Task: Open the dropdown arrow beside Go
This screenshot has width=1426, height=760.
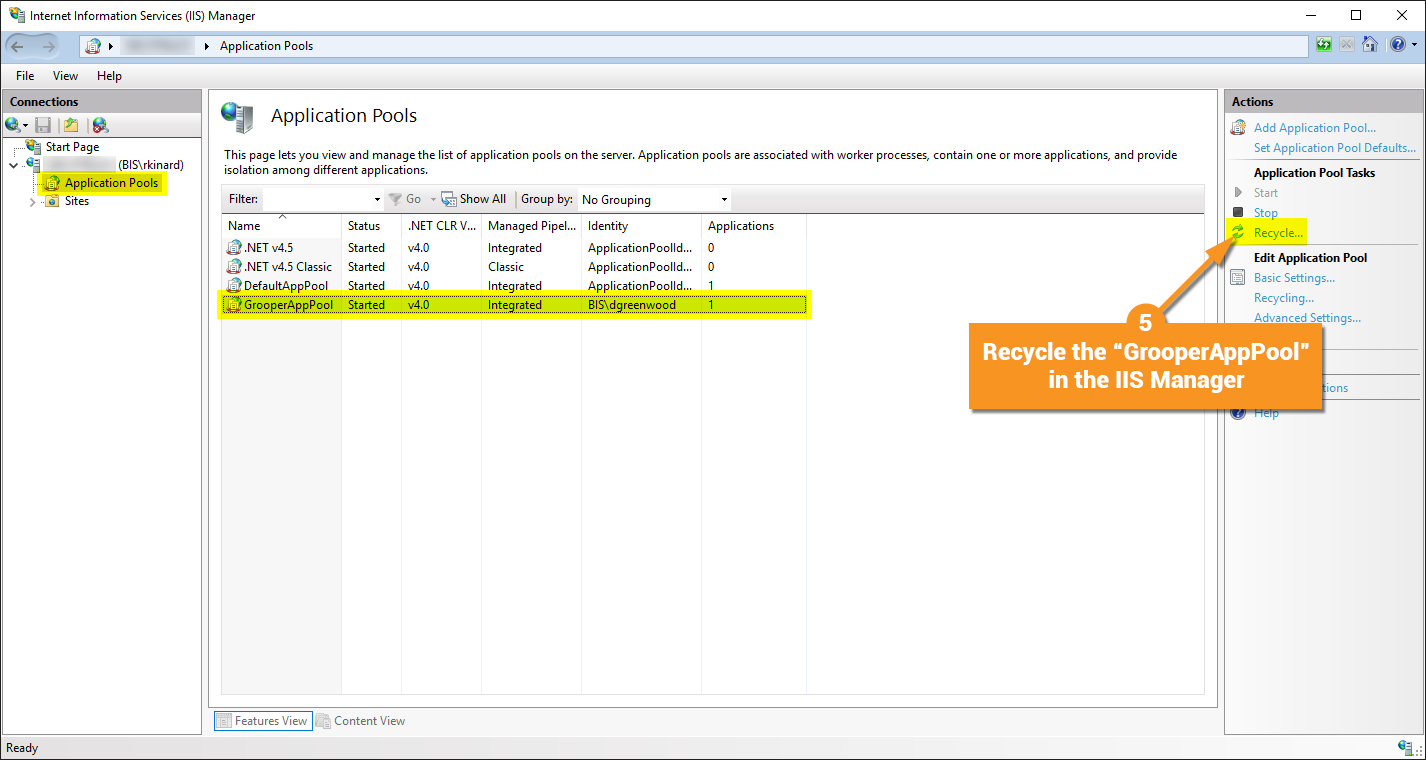Action: 433,200
